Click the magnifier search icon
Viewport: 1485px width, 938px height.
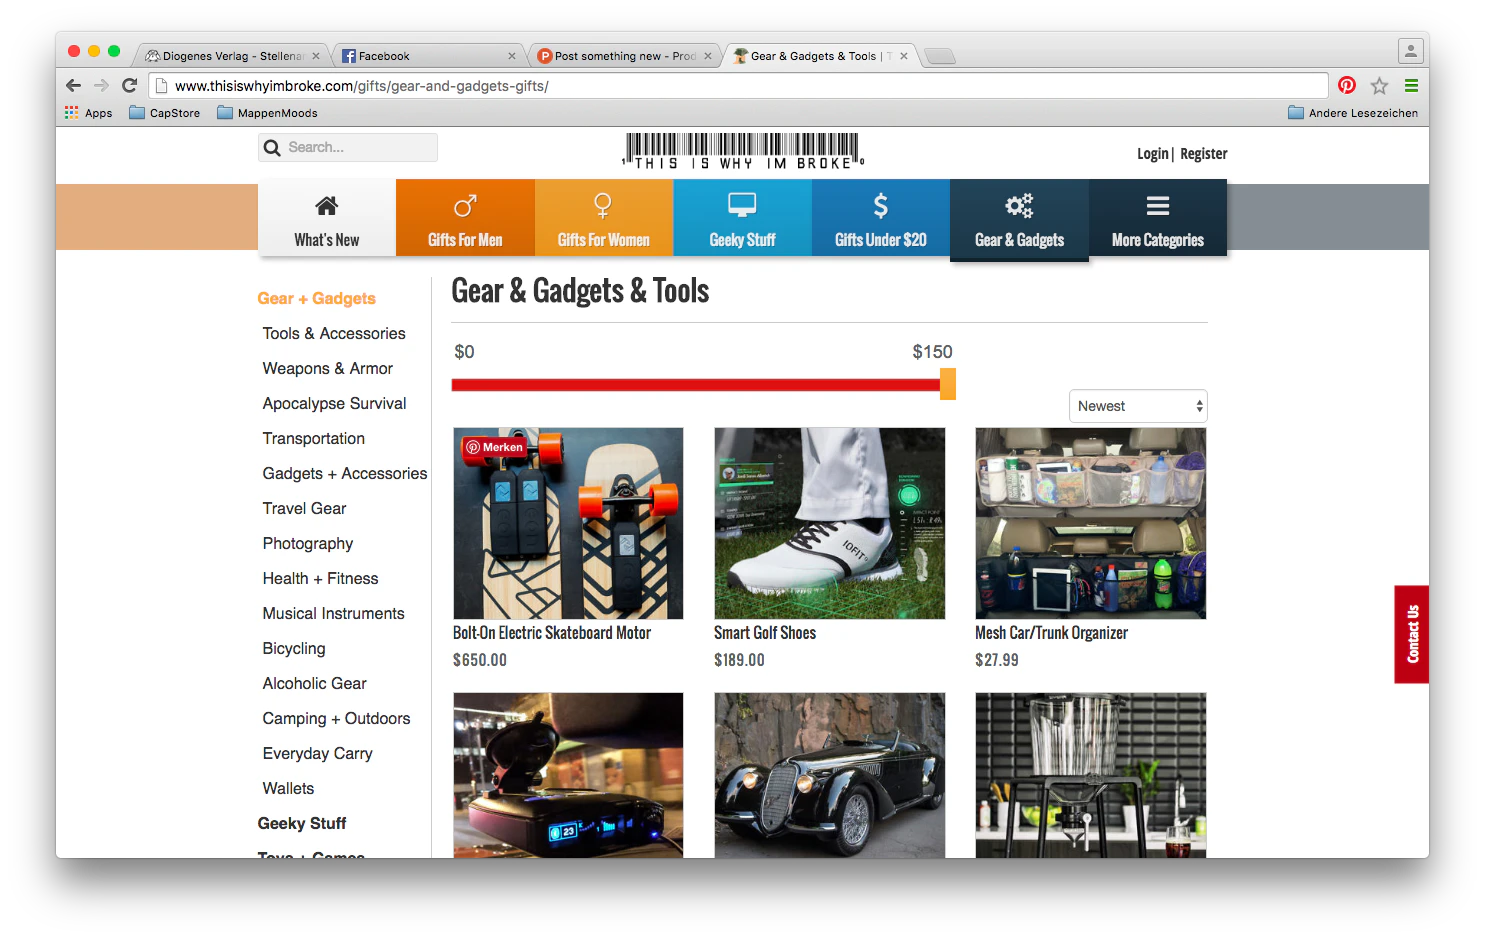(272, 148)
